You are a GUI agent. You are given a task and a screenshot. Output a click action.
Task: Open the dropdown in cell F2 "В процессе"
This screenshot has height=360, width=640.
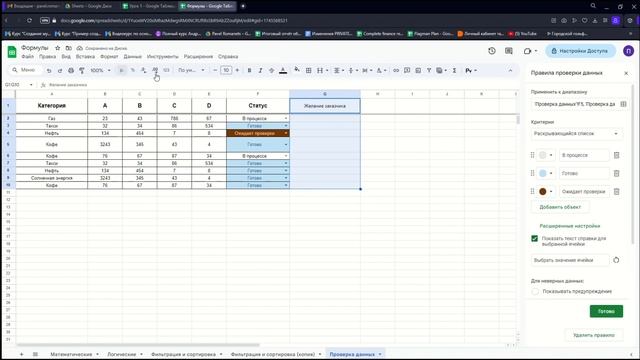pyautogui.click(x=286, y=118)
